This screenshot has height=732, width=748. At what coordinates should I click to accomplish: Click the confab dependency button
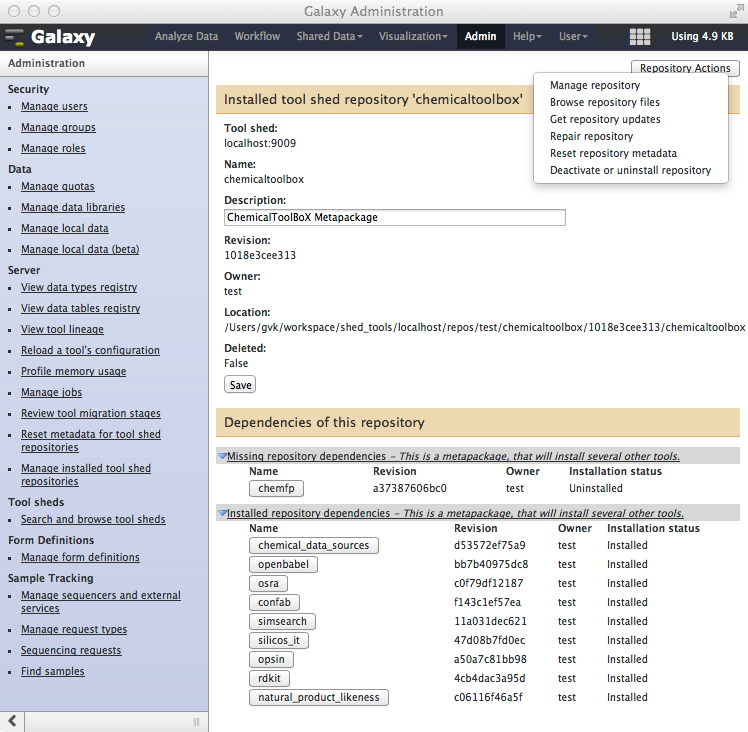coord(274,602)
